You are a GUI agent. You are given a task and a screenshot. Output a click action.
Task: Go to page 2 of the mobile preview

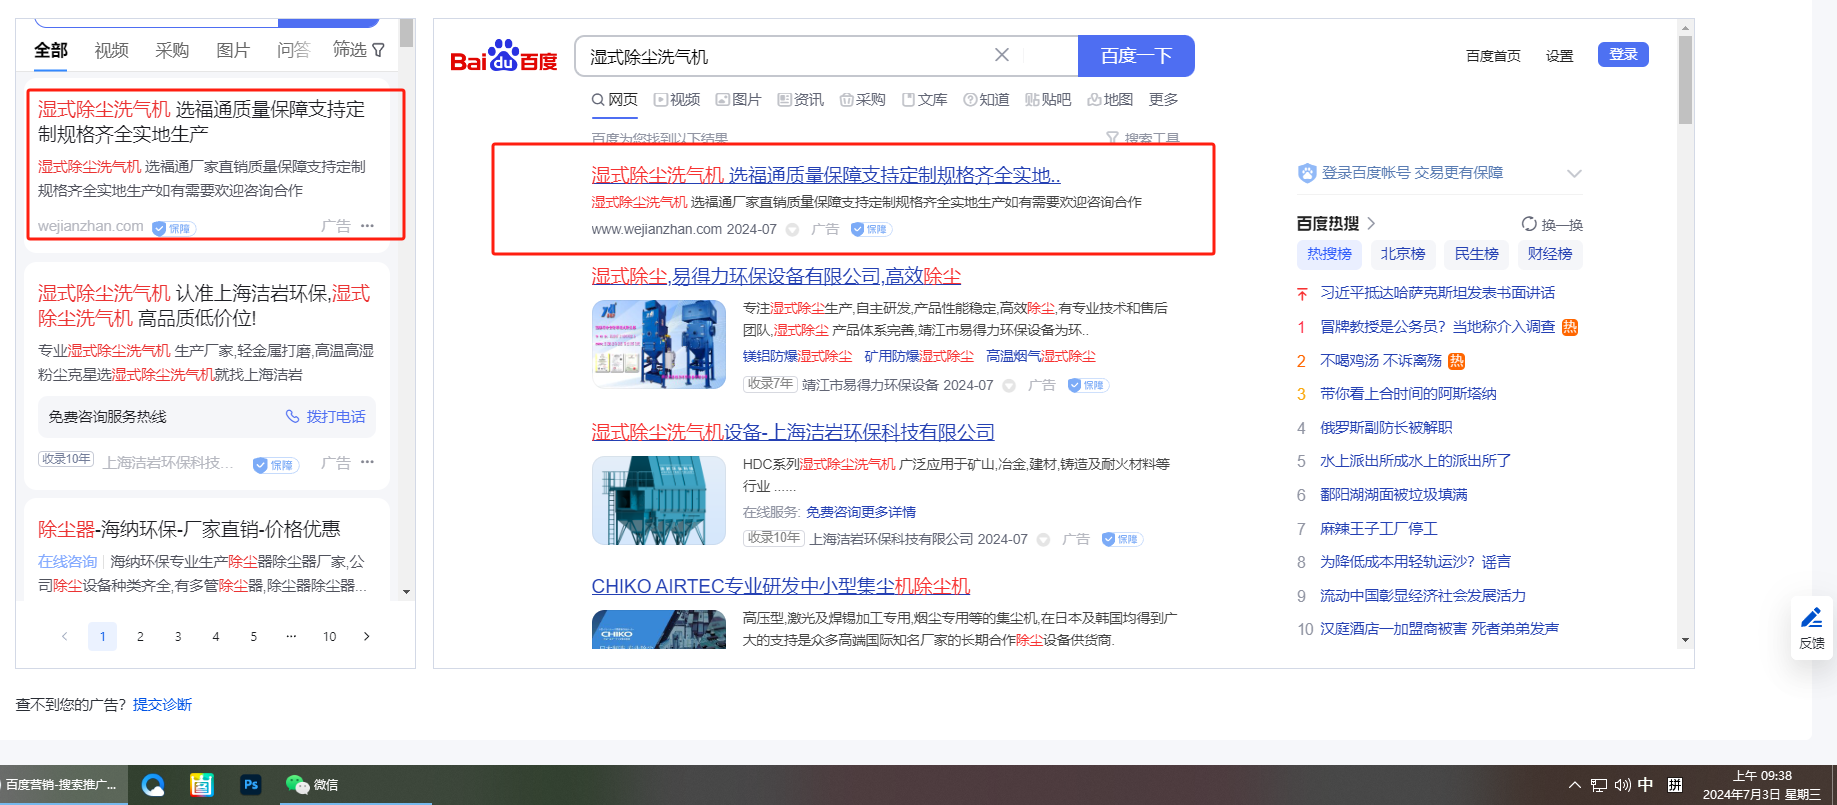click(x=140, y=636)
